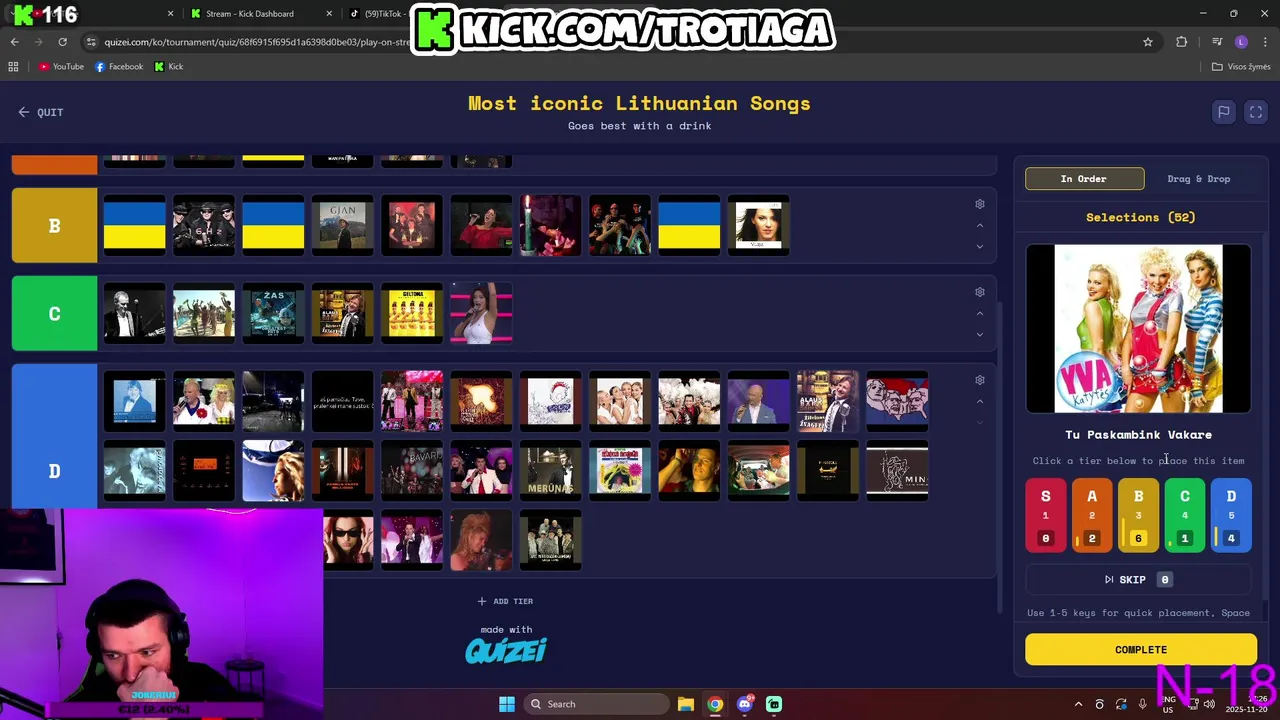The height and width of the screenshot is (720, 1280).
Task: Open Discord from taskbar
Action: click(x=745, y=704)
